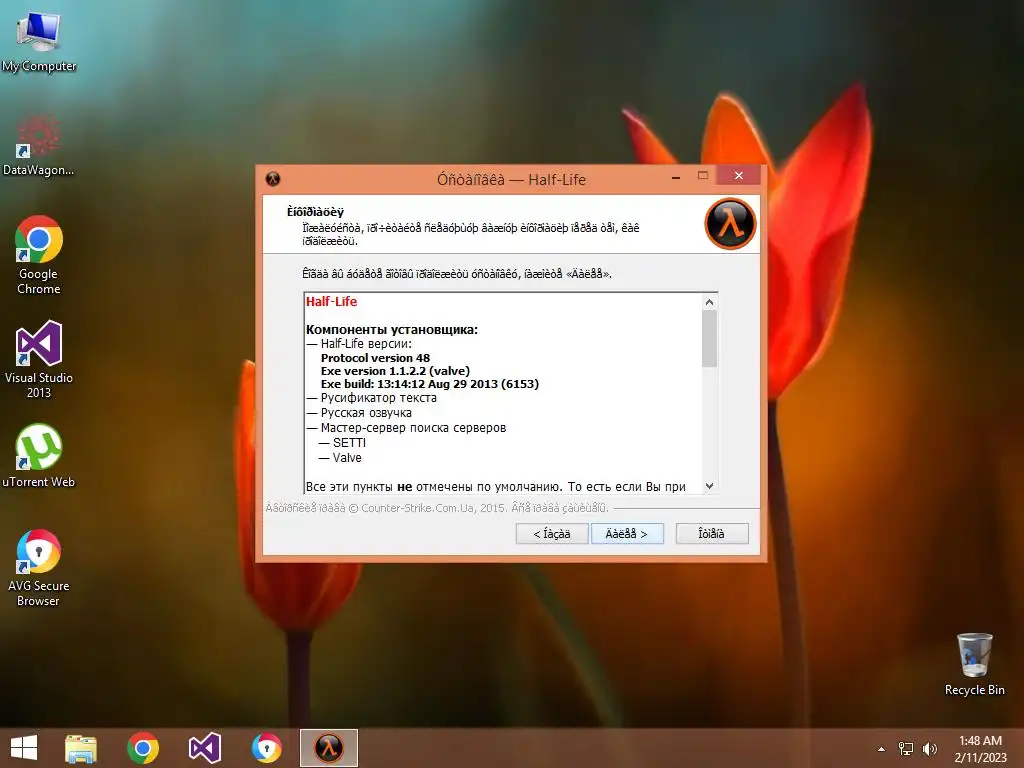Click the Counter-Strike.Com.Ua copyright text
Viewport: 1024px width, 768px height.
(x=437, y=507)
